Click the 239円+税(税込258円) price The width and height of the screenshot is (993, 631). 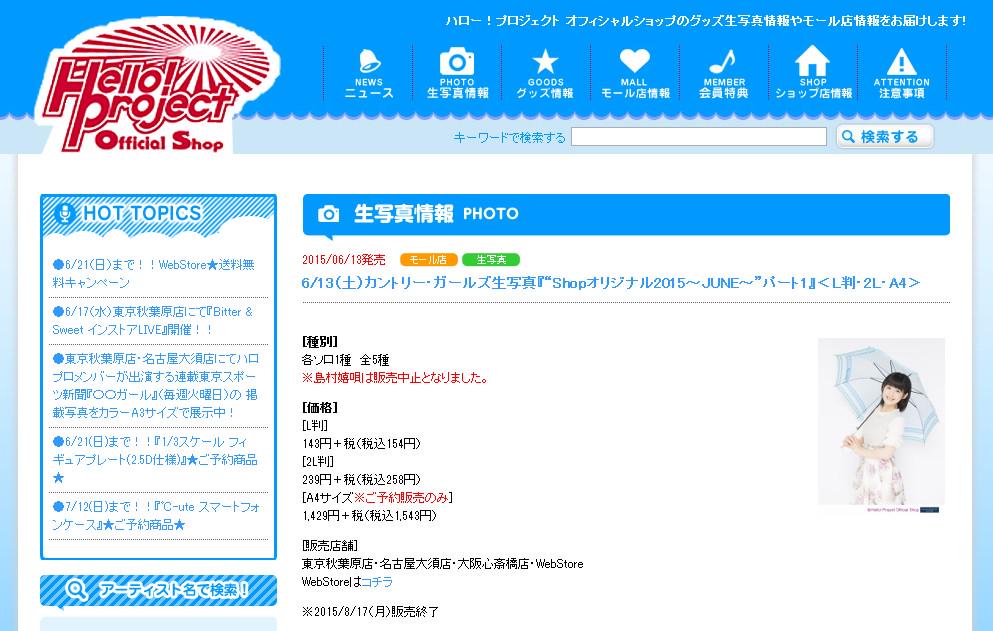tap(361, 480)
